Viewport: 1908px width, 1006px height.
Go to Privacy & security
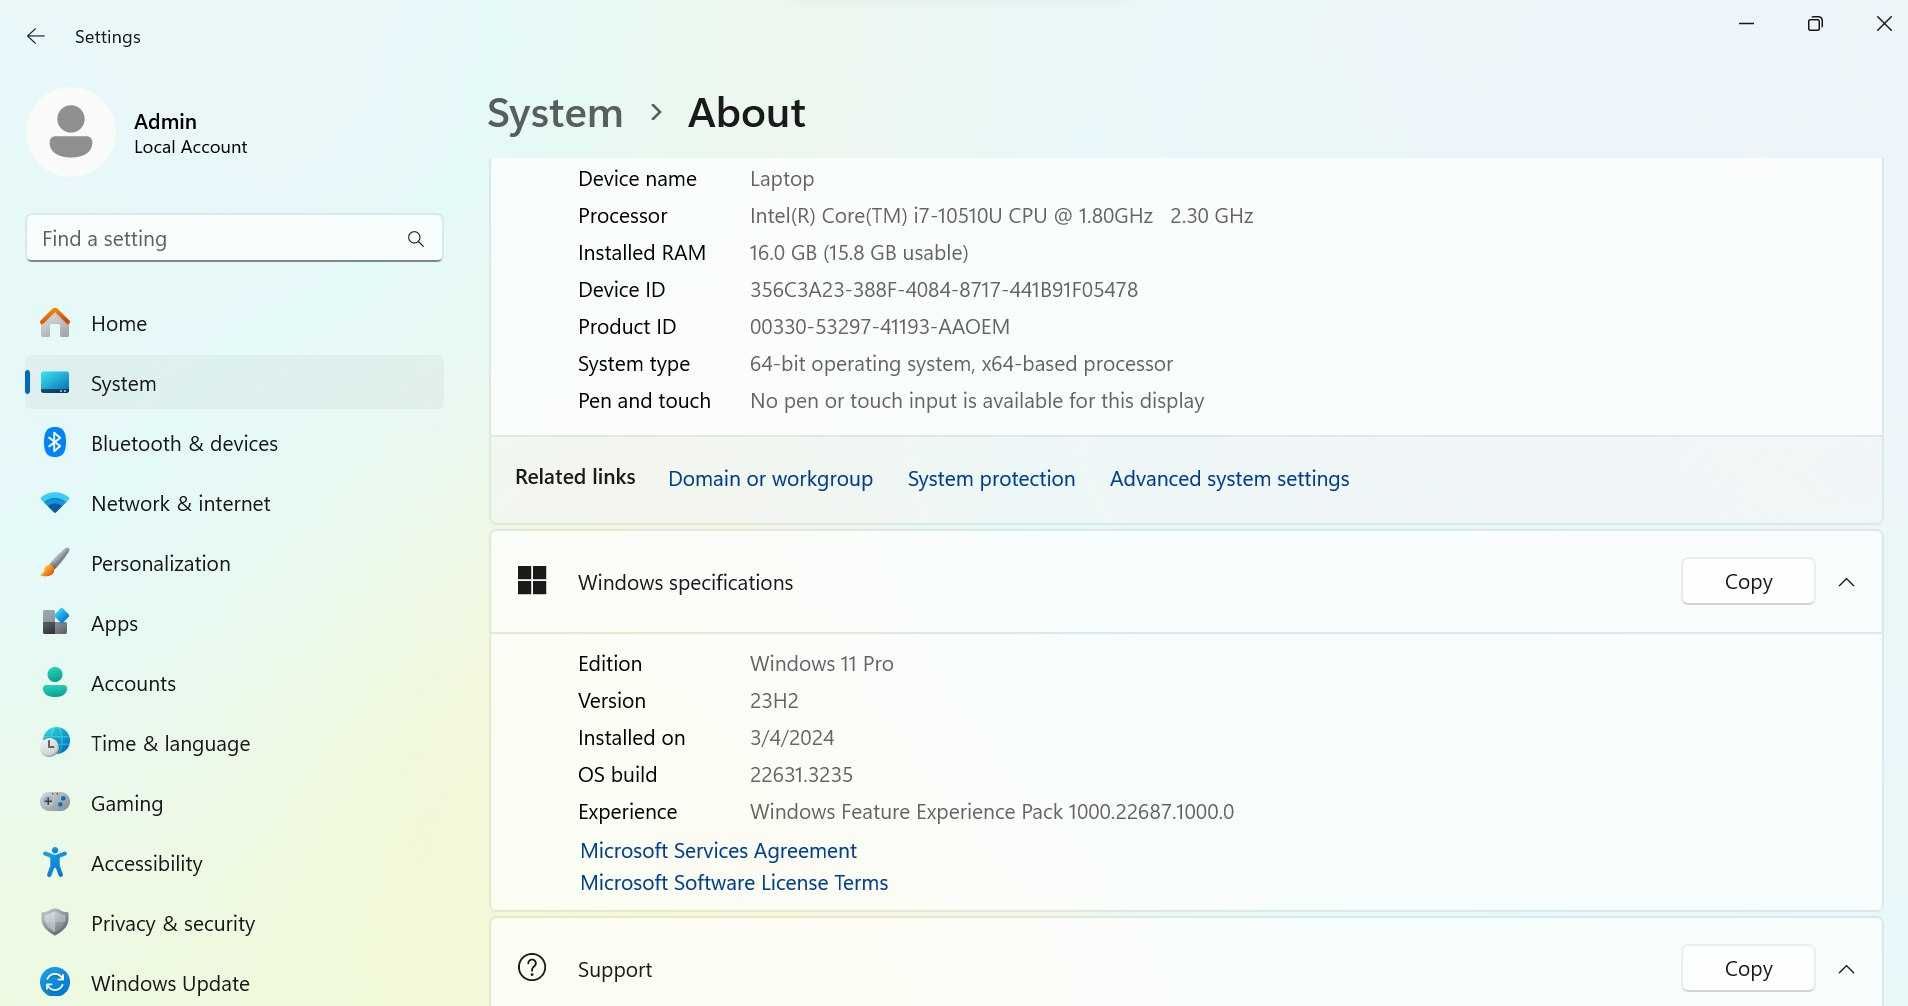pyautogui.click(x=234, y=923)
